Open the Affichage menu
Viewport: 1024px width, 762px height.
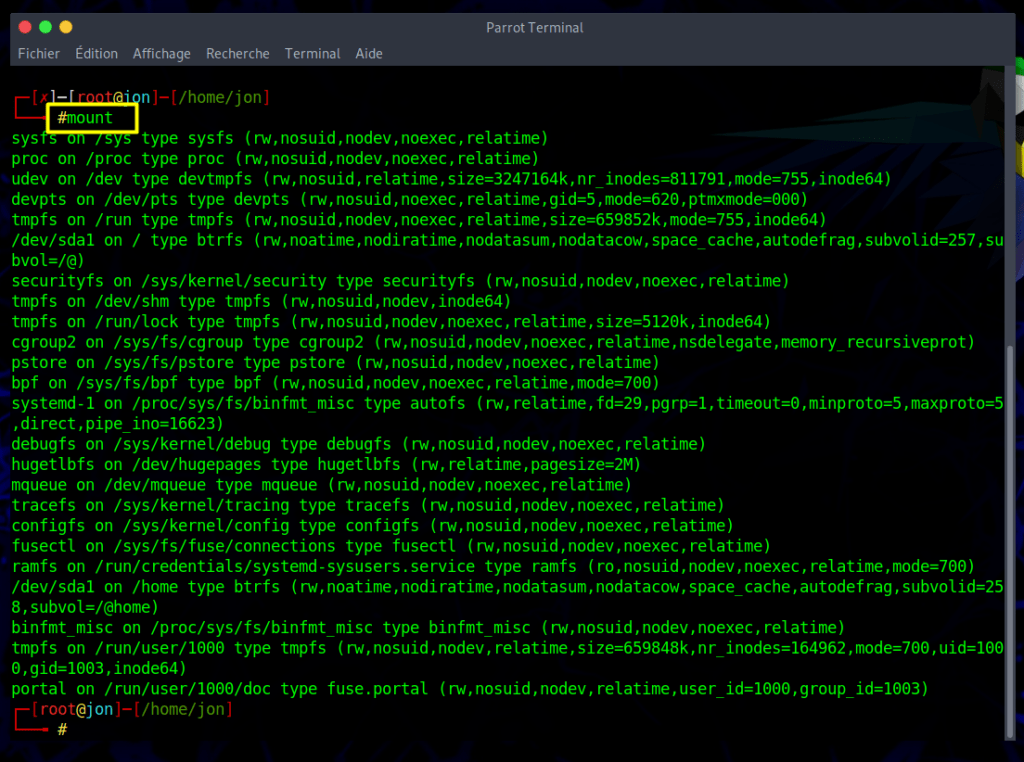pos(161,54)
